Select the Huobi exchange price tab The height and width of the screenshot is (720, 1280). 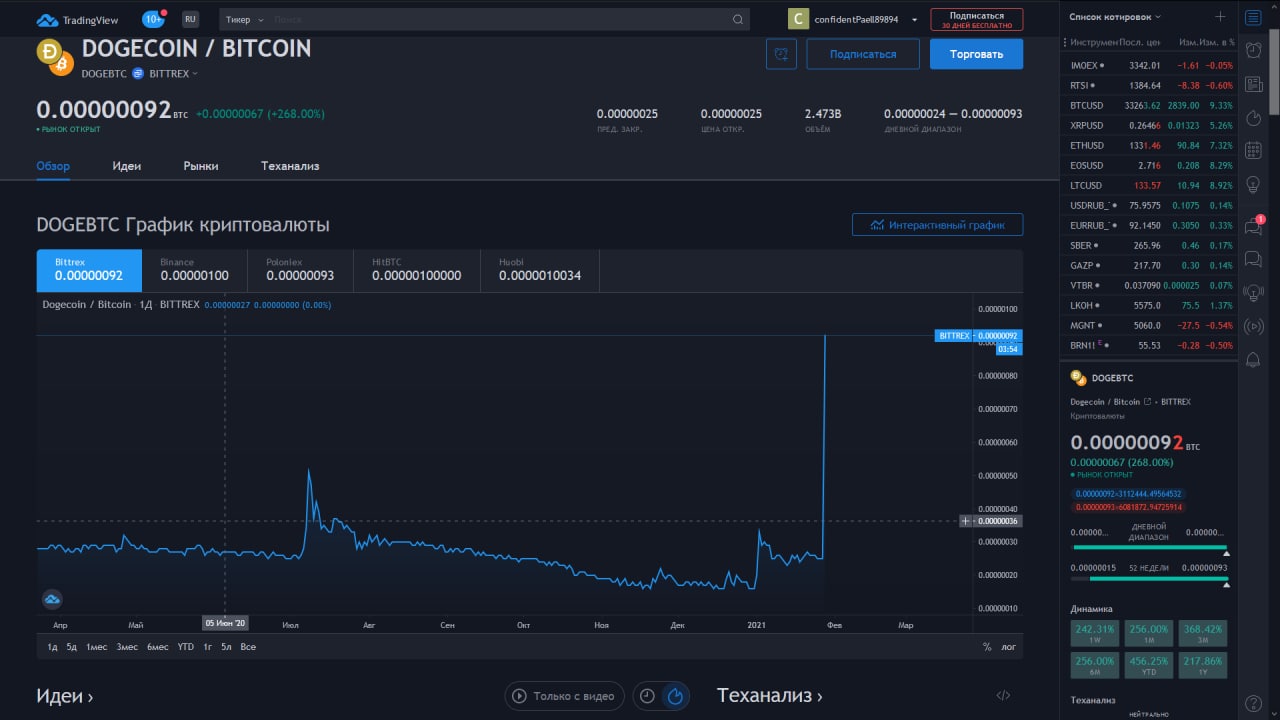(540, 270)
